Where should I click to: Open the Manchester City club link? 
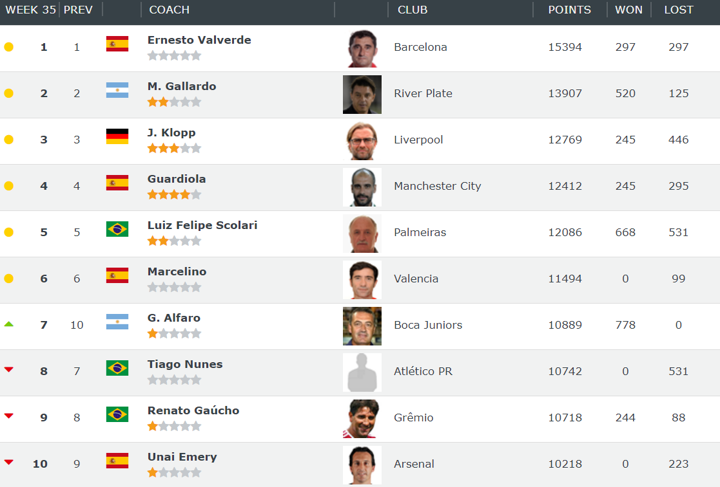click(437, 186)
